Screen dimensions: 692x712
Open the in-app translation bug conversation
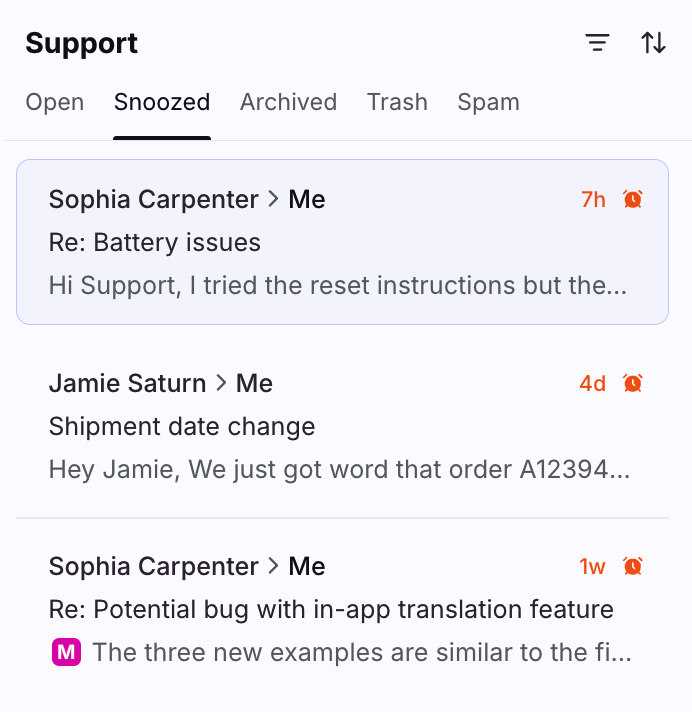(331, 609)
